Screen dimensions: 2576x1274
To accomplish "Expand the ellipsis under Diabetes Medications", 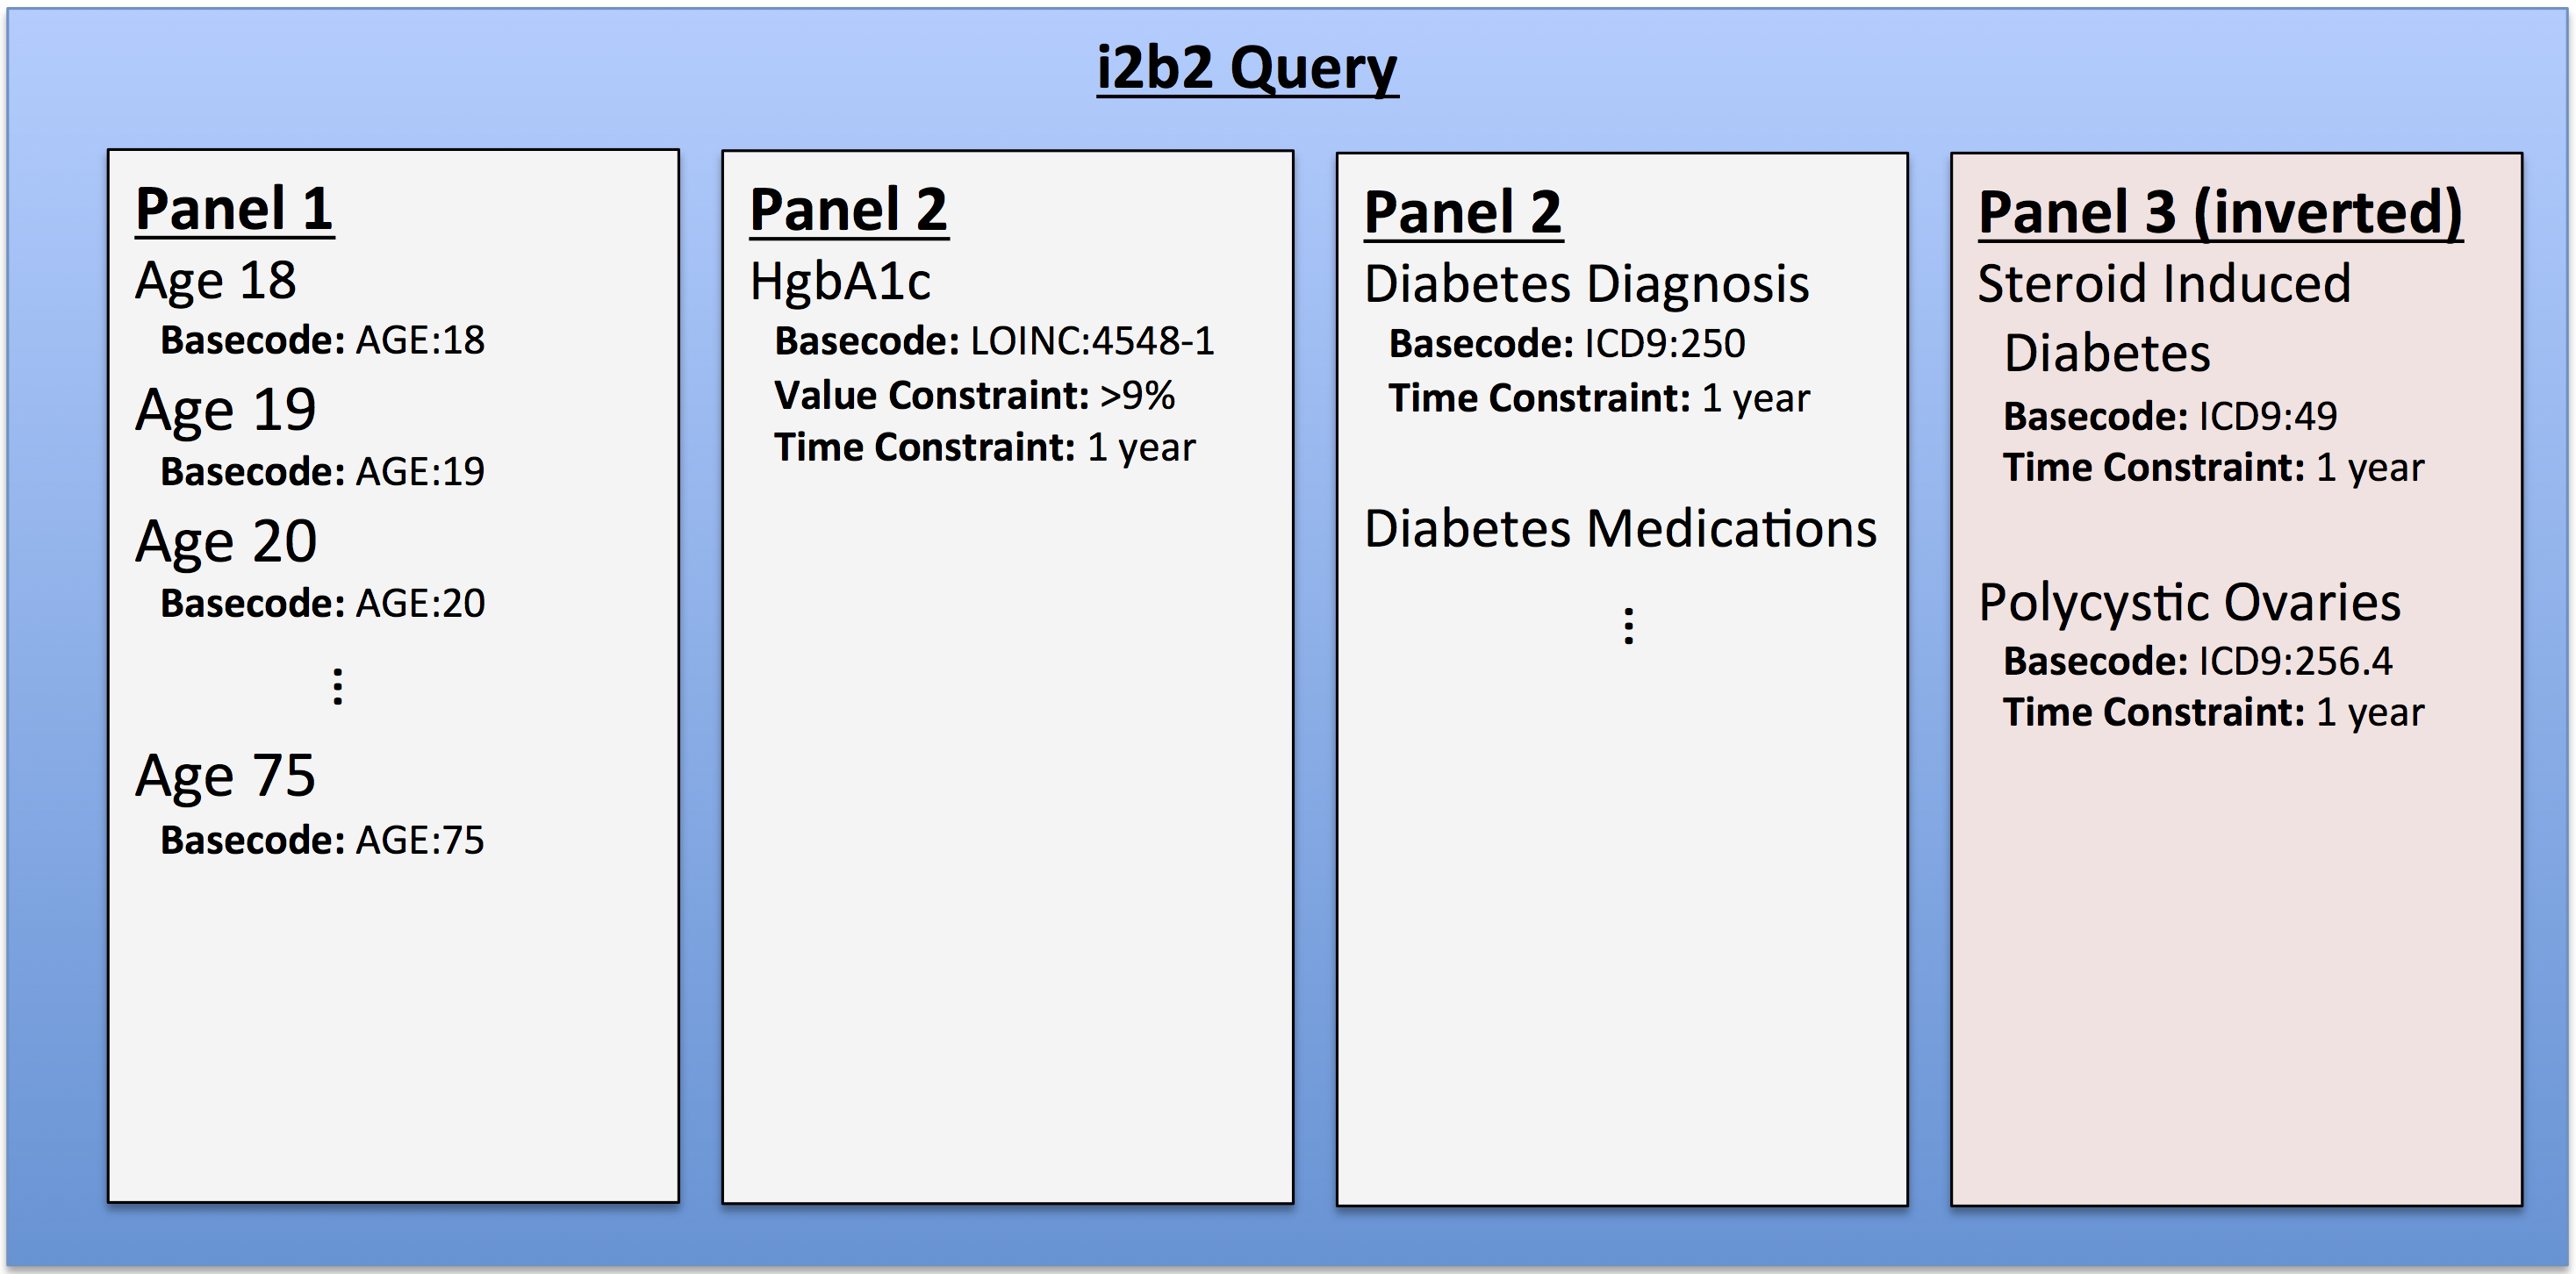I will tap(1628, 626).
